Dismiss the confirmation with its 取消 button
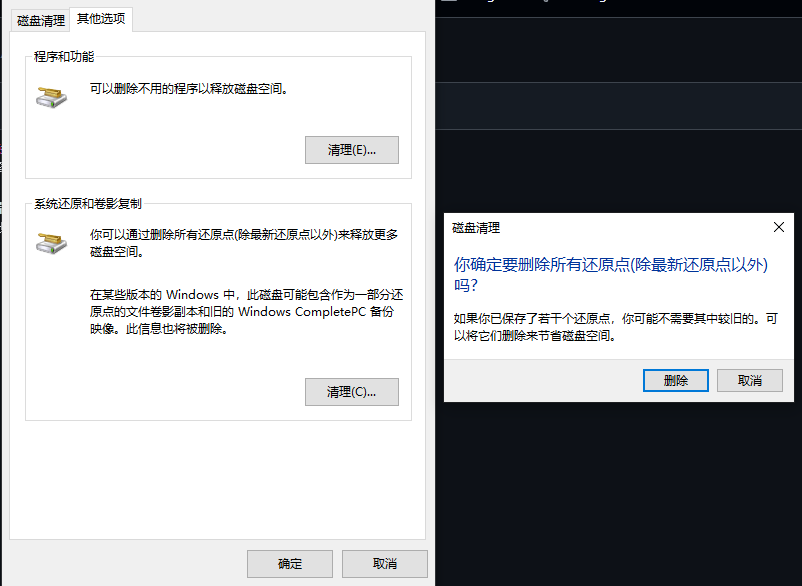The height and width of the screenshot is (586, 802). pos(749,380)
